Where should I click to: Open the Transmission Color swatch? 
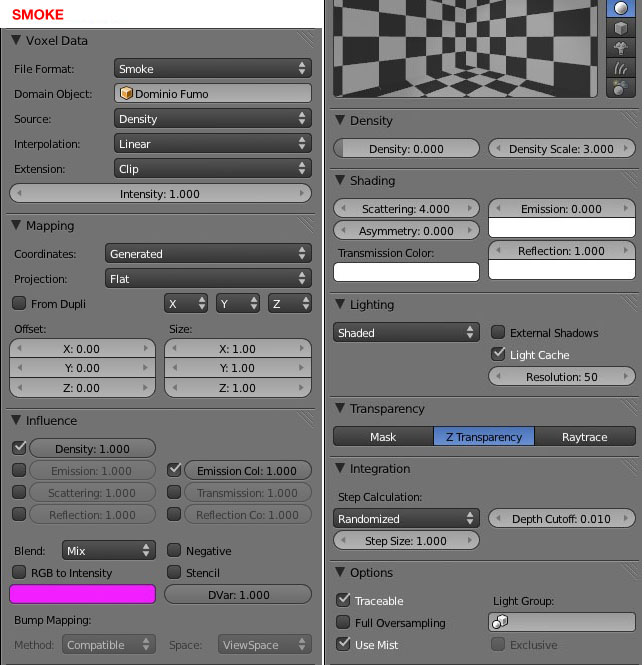(406, 271)
